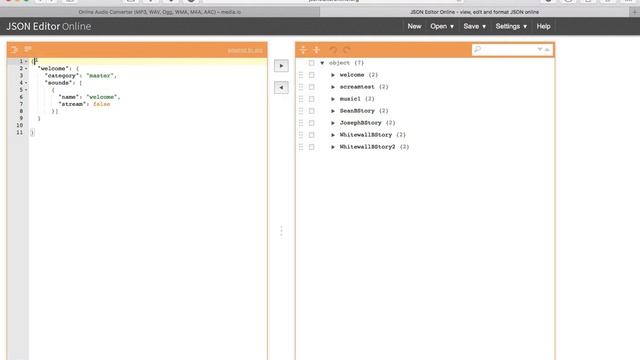Fold code at line 2 gutter arrow
Screen dimensions: 640x360
26,69
